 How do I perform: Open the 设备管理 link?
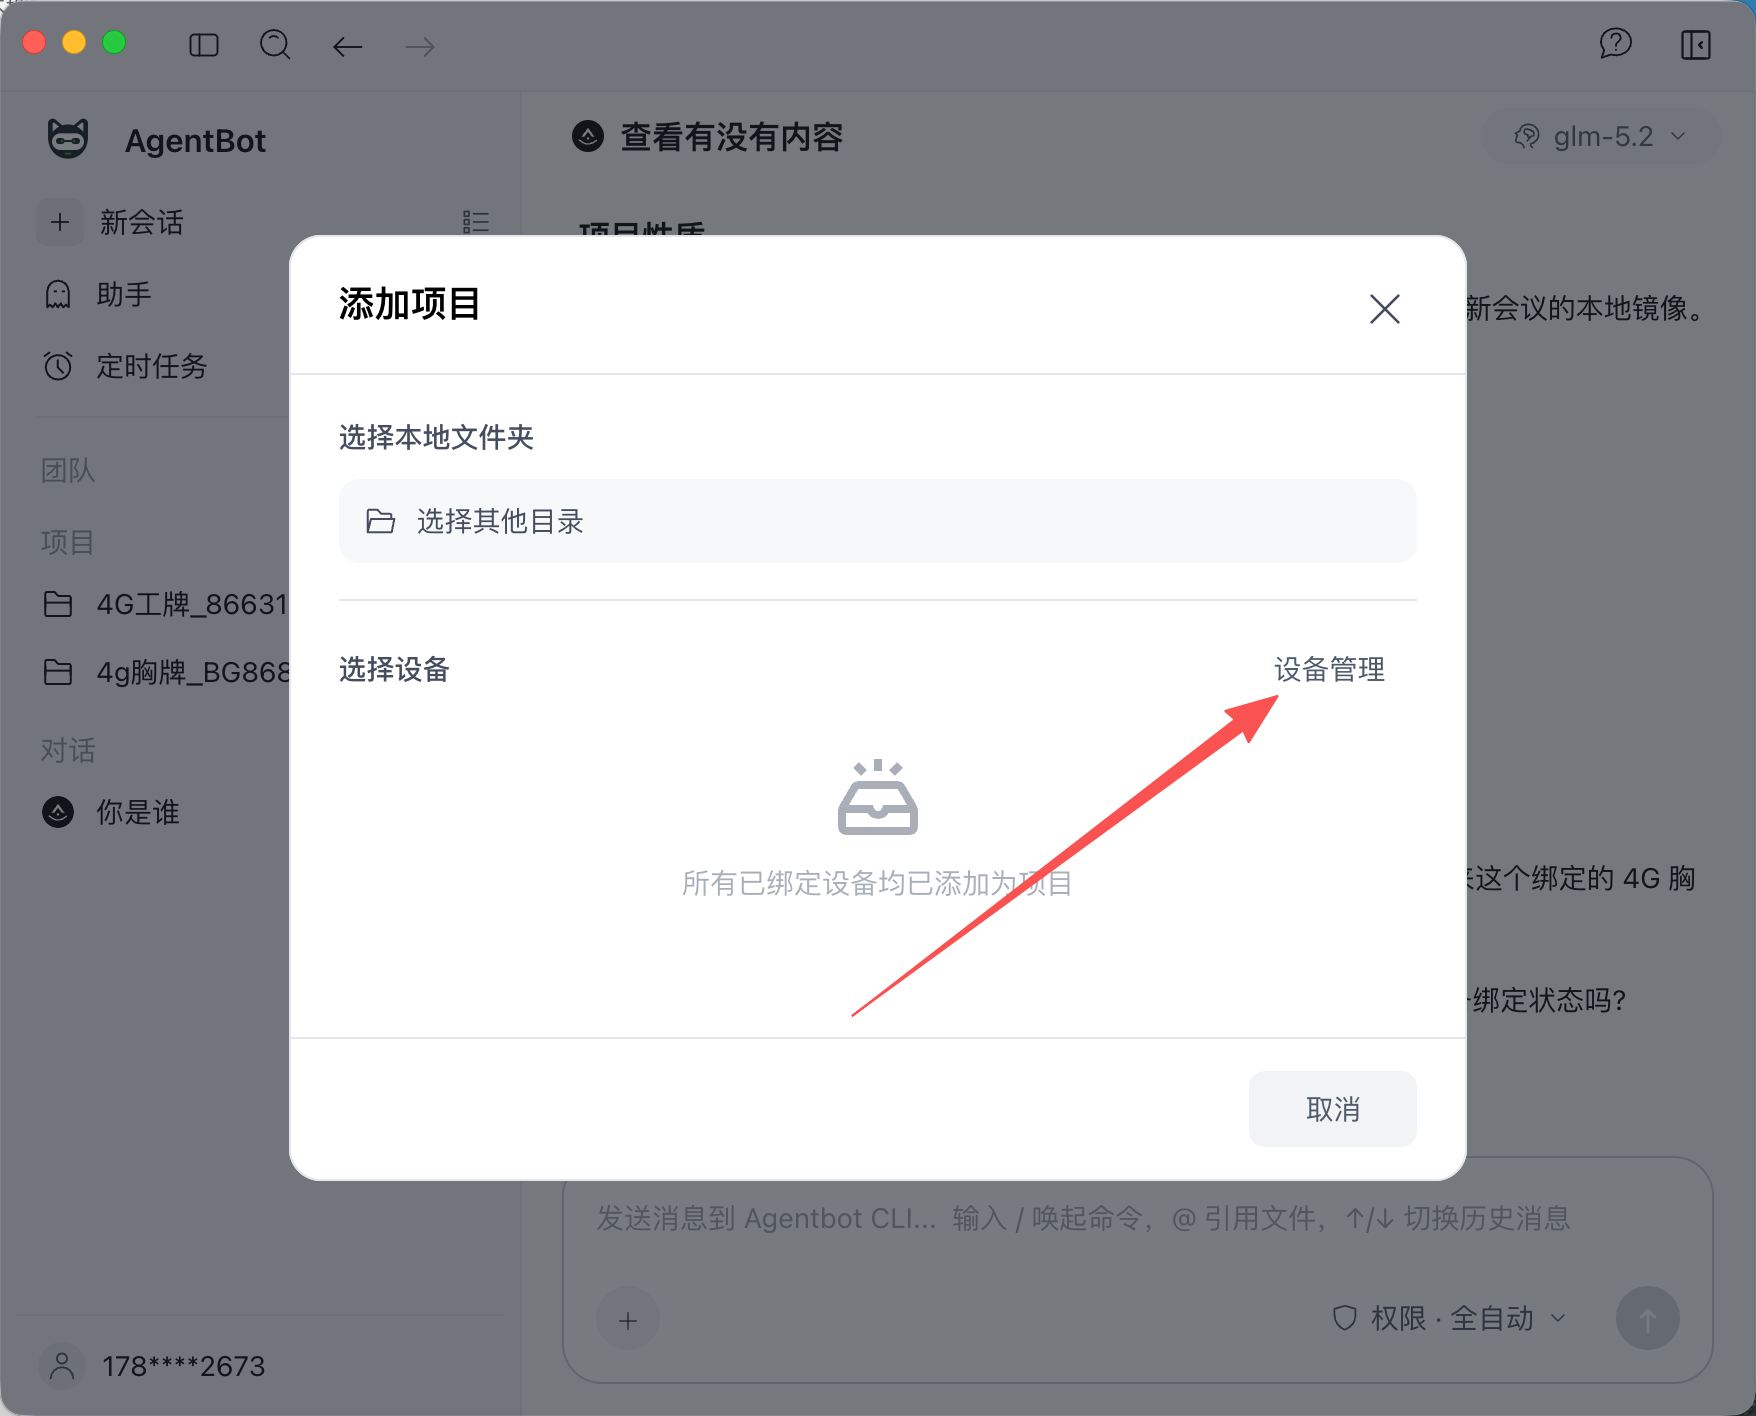point(1329,669)
